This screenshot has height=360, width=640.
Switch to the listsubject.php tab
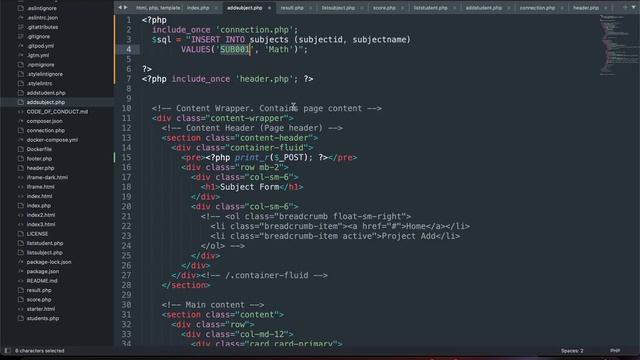[x=338, y=8]
